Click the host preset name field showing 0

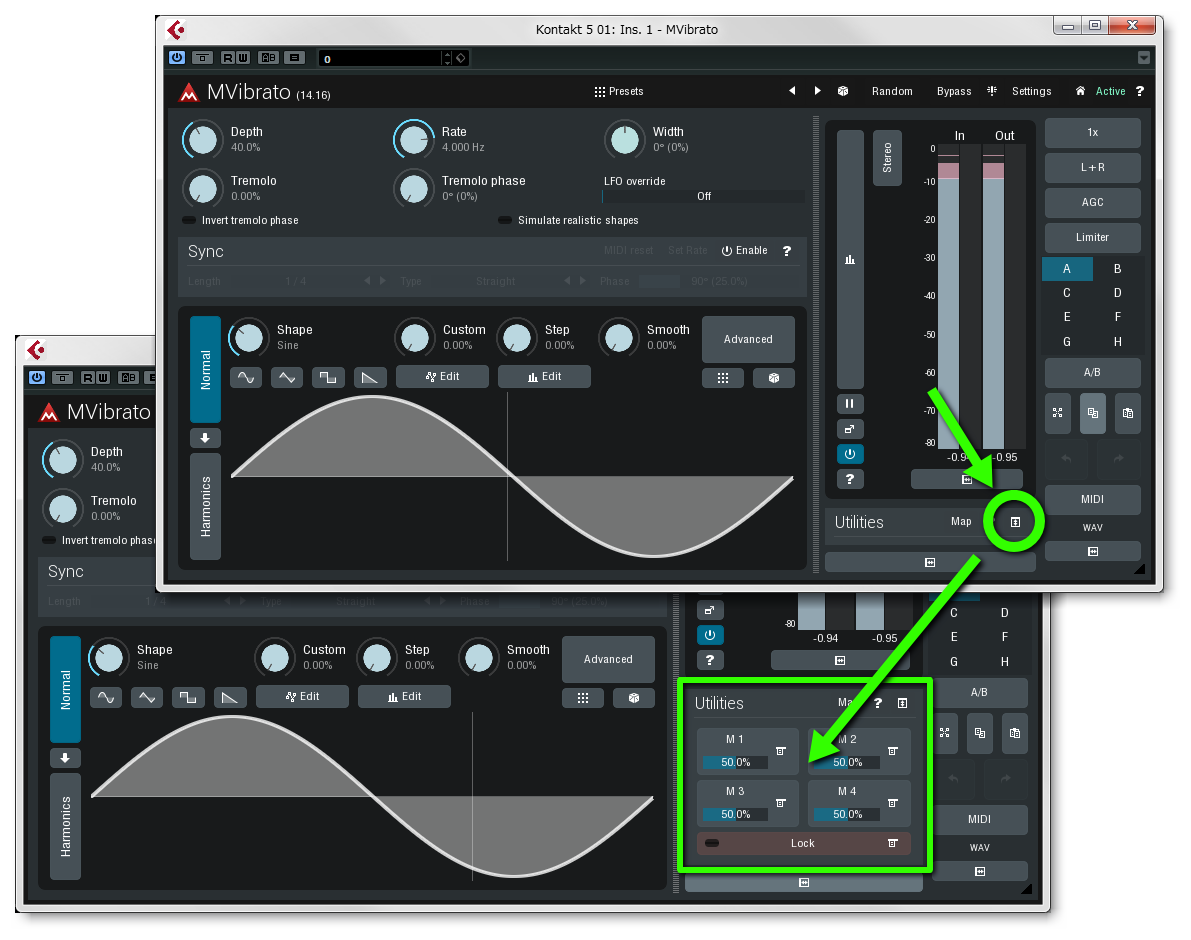380,58
